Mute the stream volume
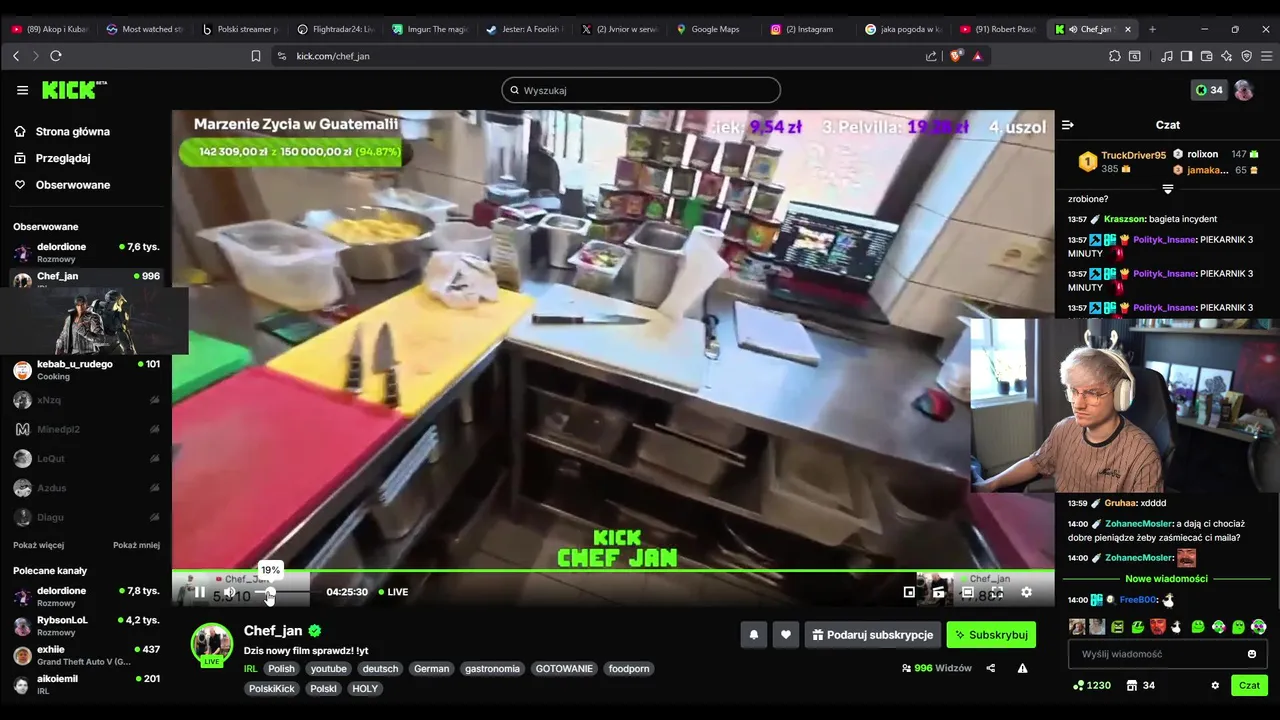 [230, 592]
